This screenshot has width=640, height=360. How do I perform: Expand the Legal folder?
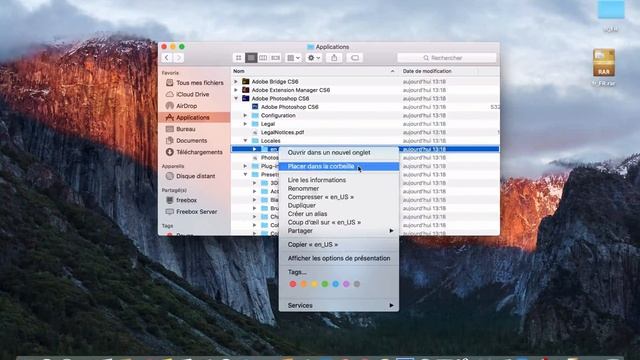[245, 124]
